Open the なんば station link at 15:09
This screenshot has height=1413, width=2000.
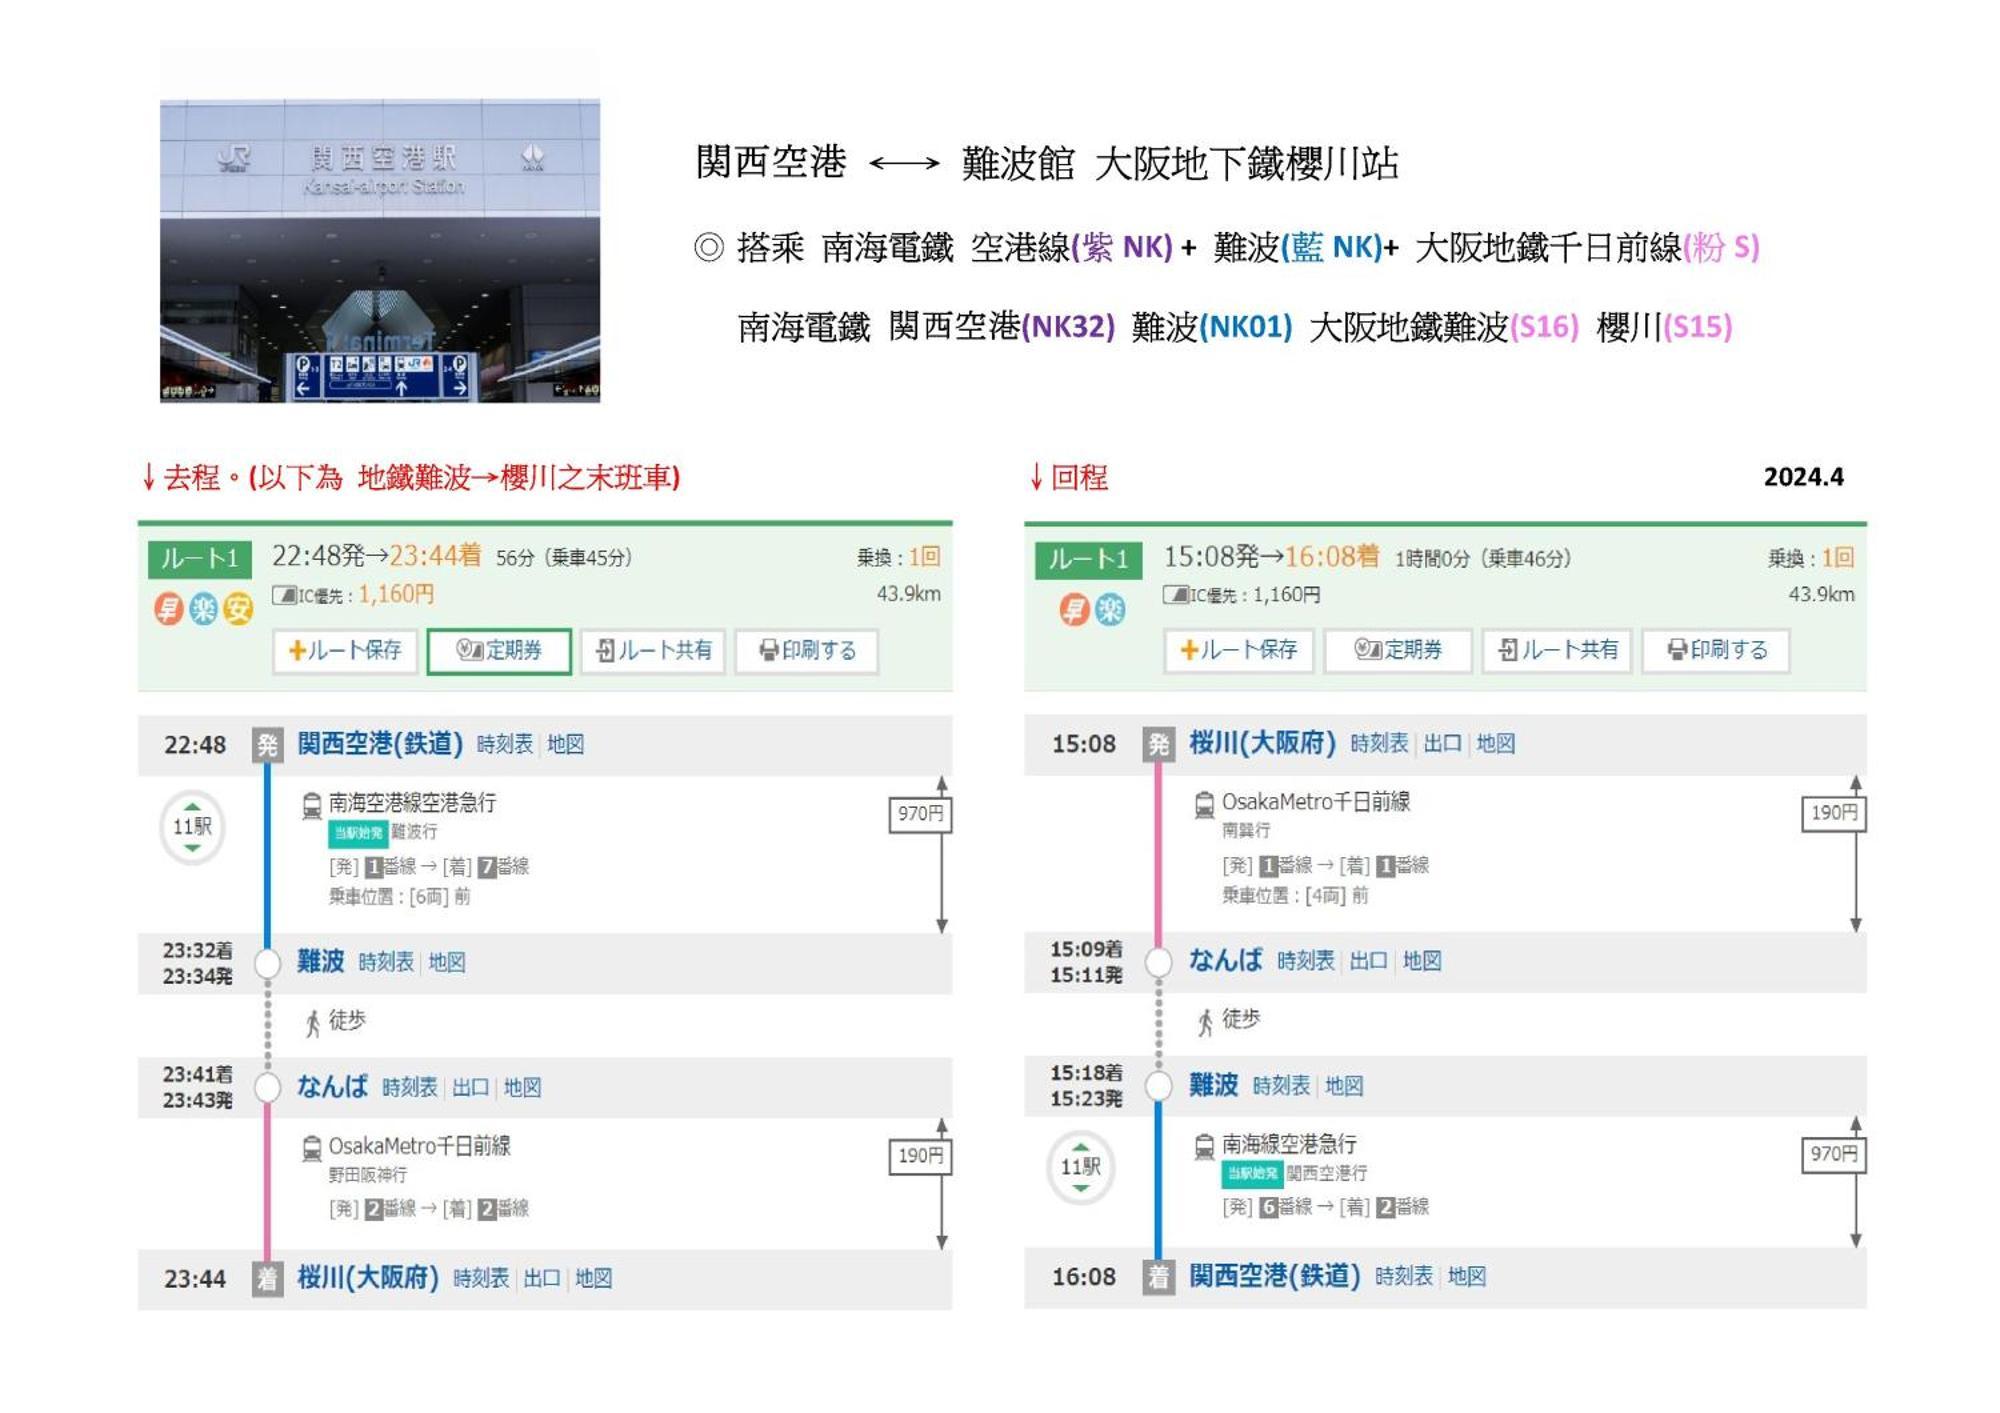(1225, 961)
